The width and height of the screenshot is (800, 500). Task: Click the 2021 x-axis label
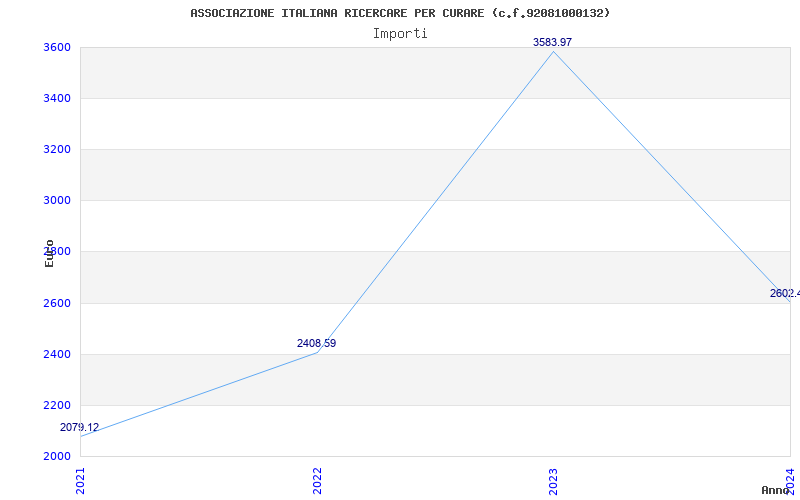pyautogui.click(x=81, y=481)
